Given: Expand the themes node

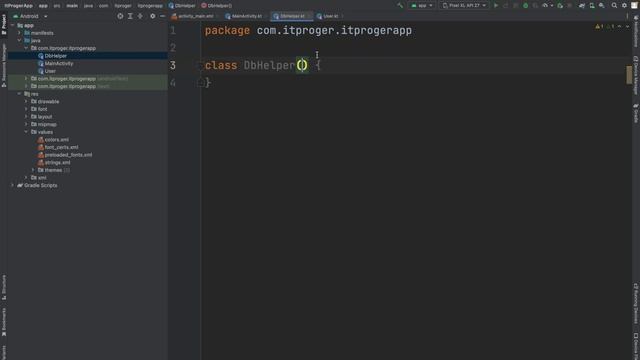Looking at the screenshot, I should [33, 170].
